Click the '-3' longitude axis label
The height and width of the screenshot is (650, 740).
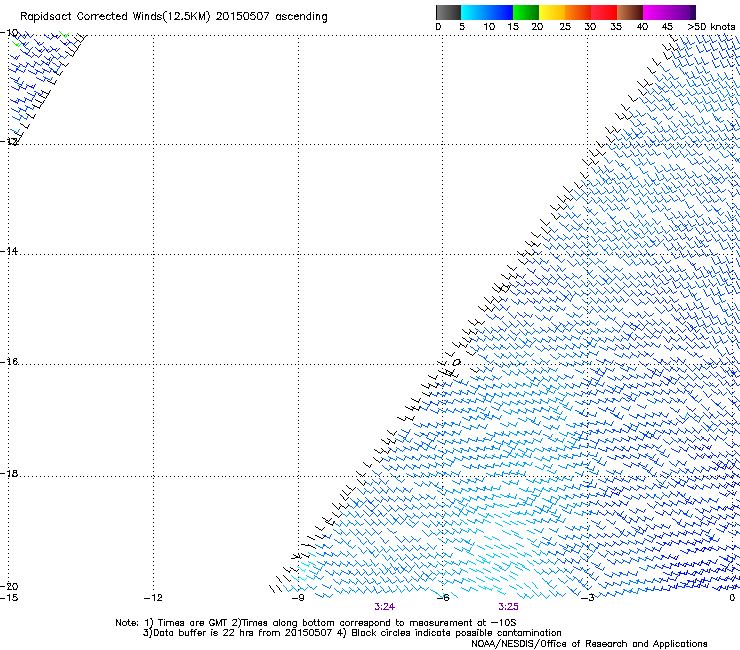(x=587, y=598)
